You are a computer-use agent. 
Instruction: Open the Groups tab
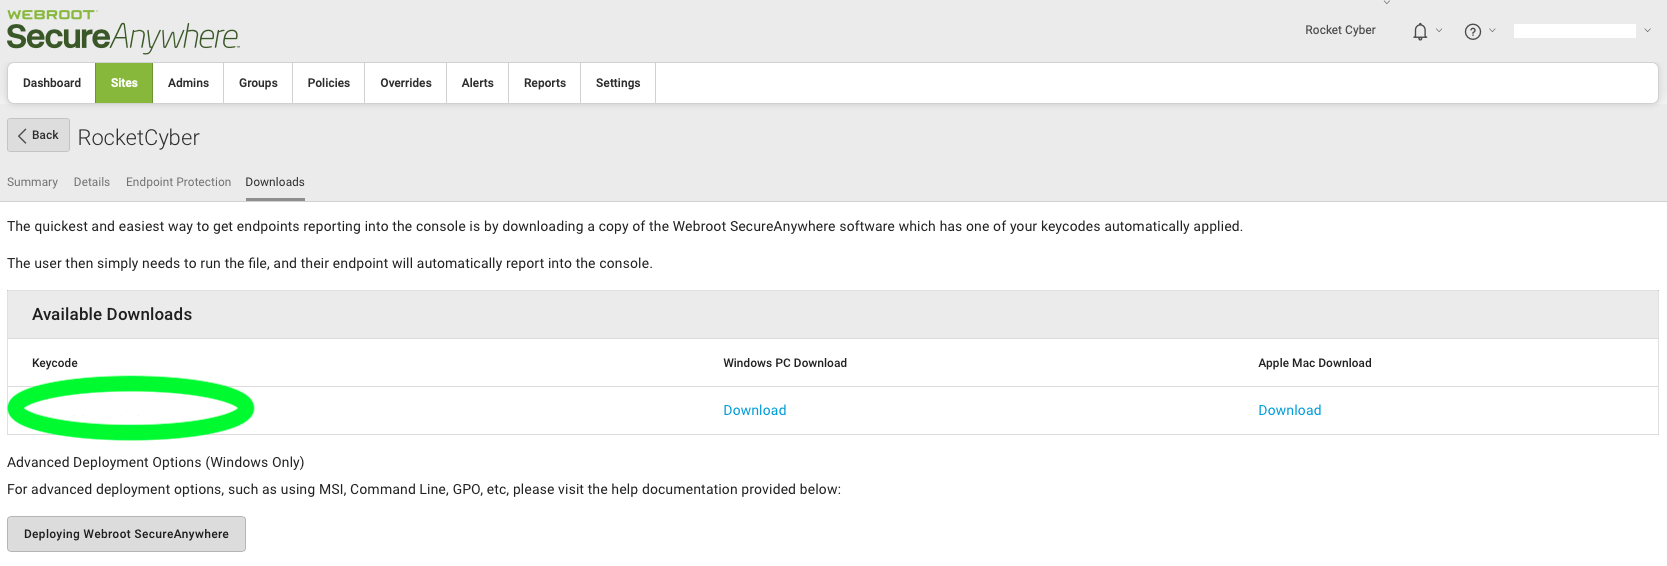point(258,83)
